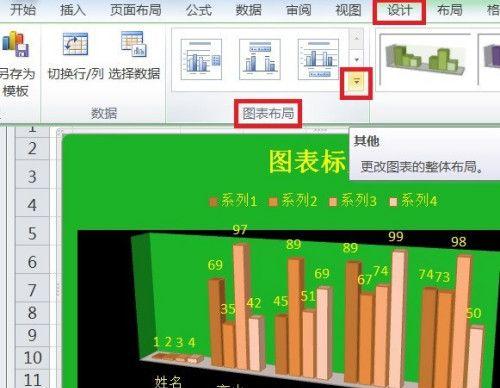Click the 选择数据 button label
The width and height of the screenshot is (500, 388).
coord(134,74)
